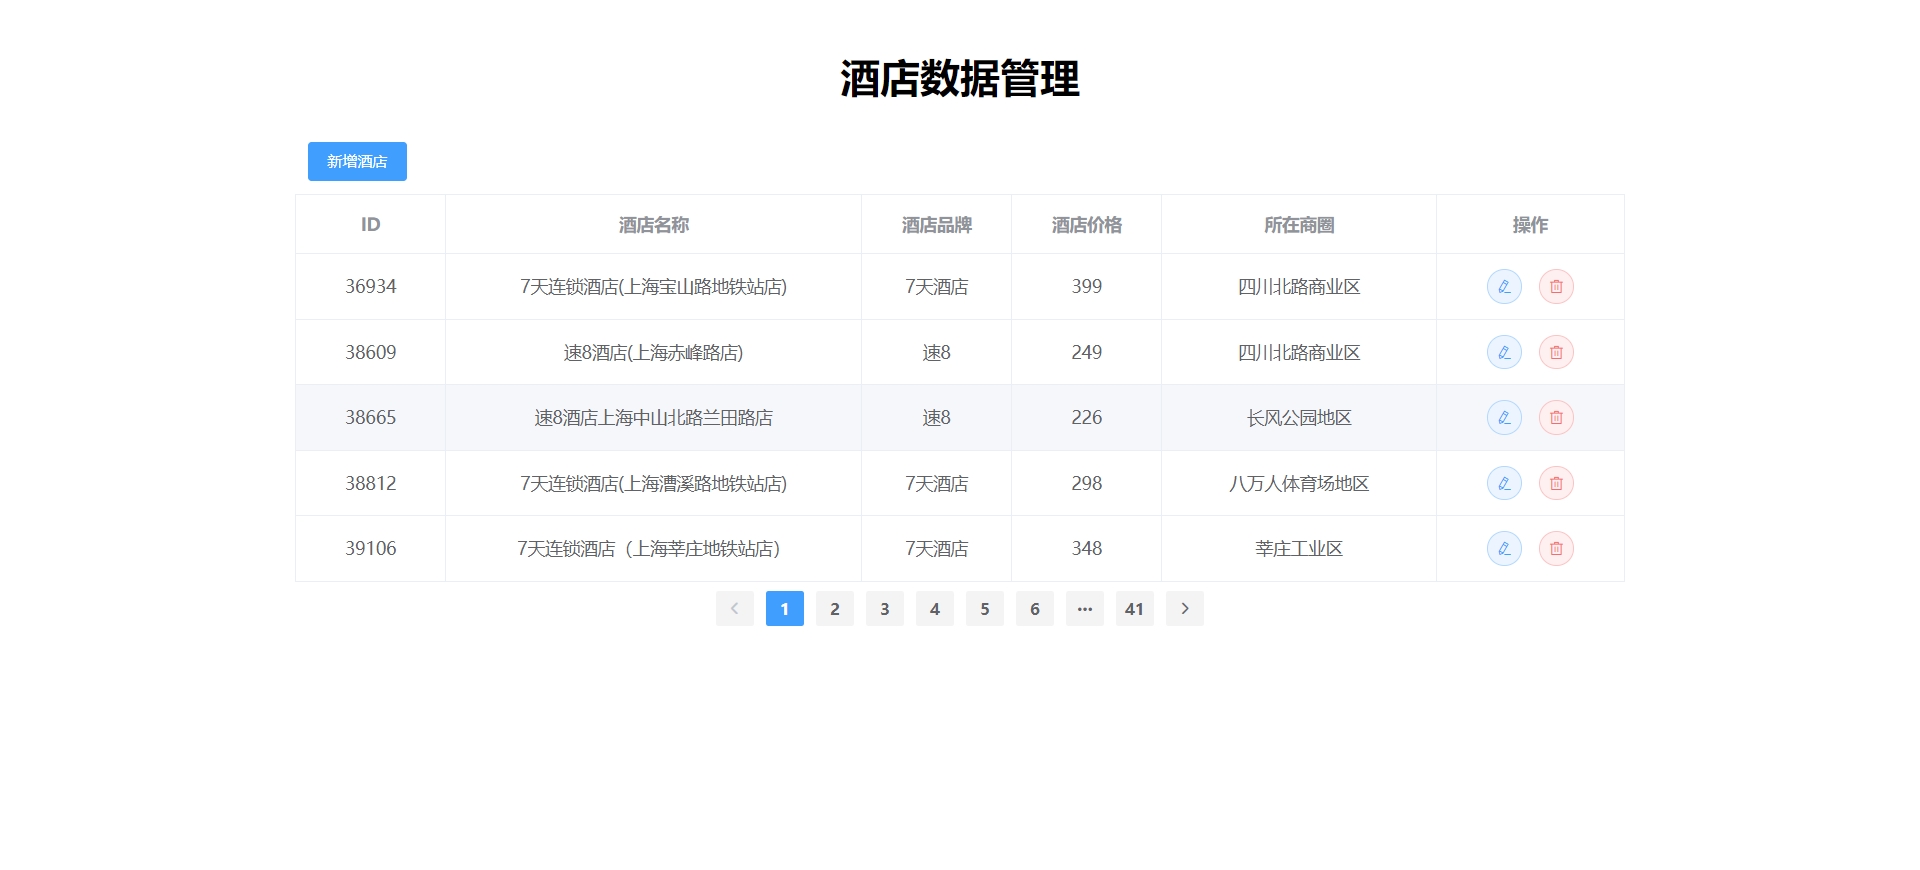
Task: Go to next page arrow
Action: [1185, 609]
